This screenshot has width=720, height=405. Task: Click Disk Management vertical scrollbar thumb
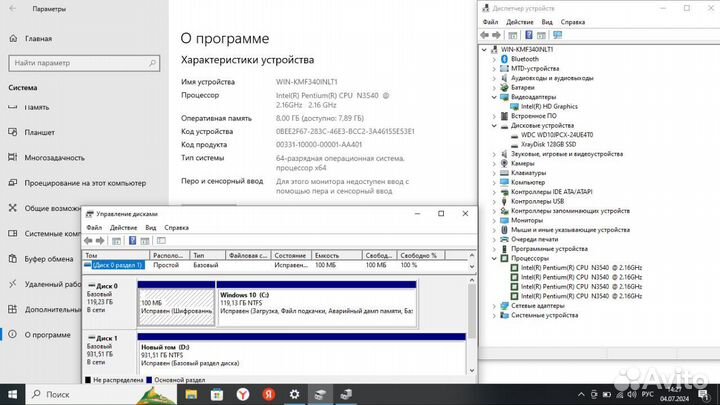(x=472, y=312)
